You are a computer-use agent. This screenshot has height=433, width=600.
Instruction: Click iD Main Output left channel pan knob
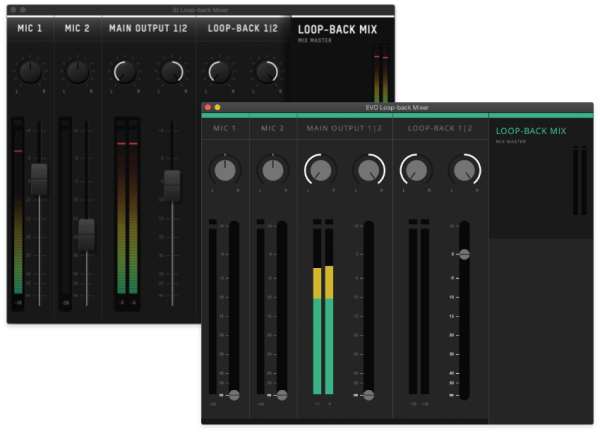pyautogui.click(x=125, y=72)
